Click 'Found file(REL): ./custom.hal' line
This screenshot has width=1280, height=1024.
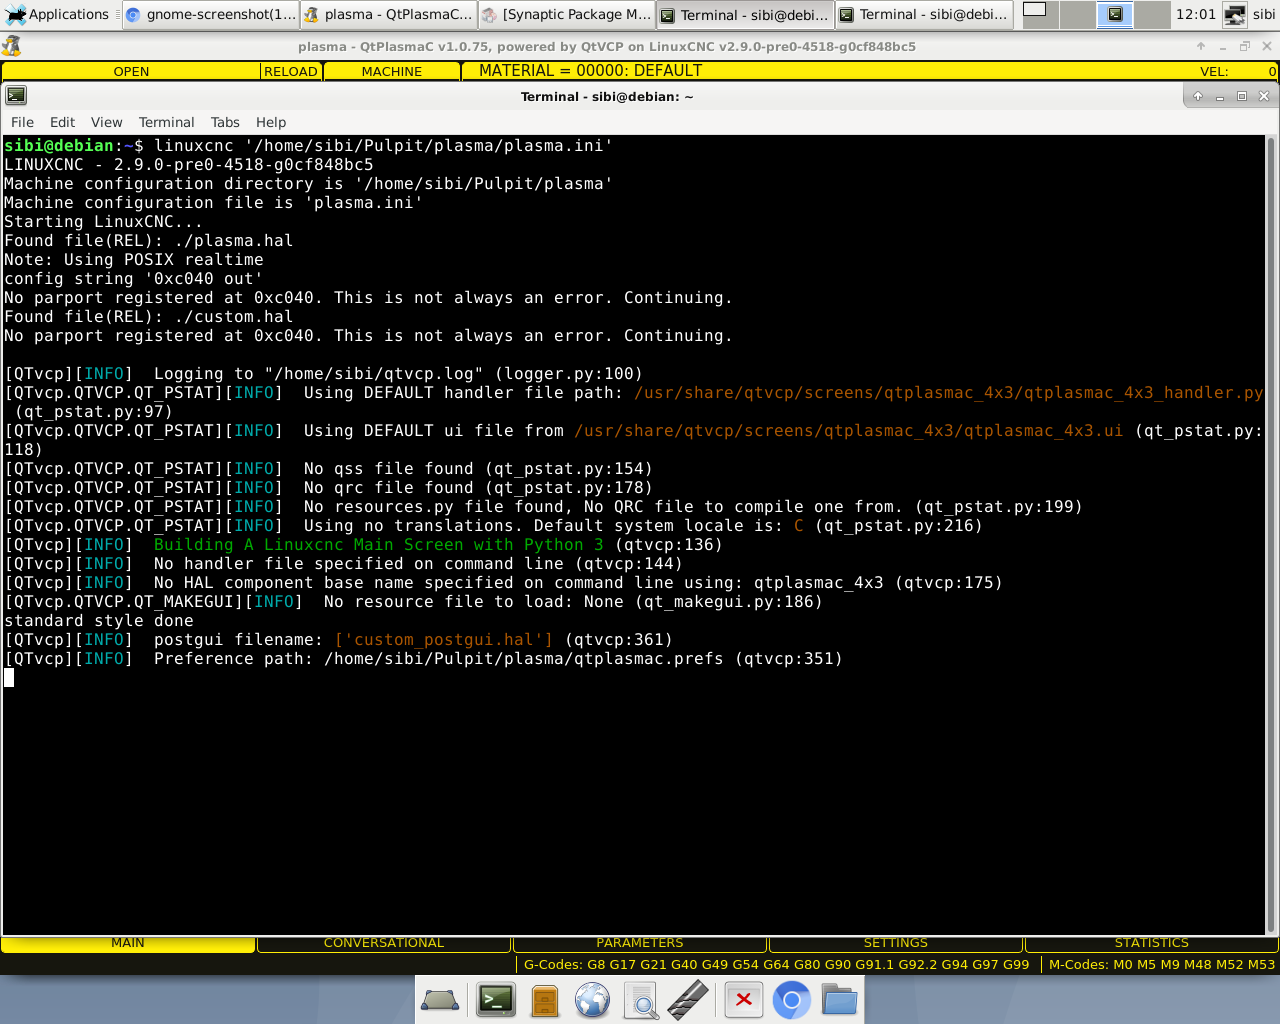pyautogui.click(x=149, y=317)
